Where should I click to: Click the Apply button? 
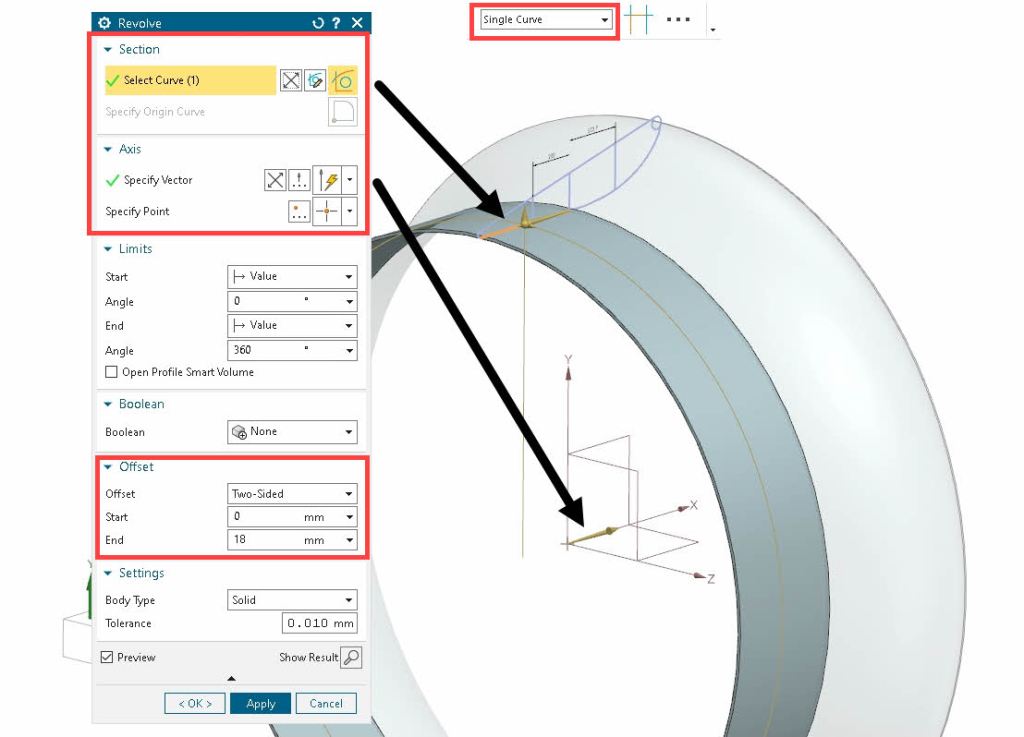pyautogui.click(x=260, y=703)
